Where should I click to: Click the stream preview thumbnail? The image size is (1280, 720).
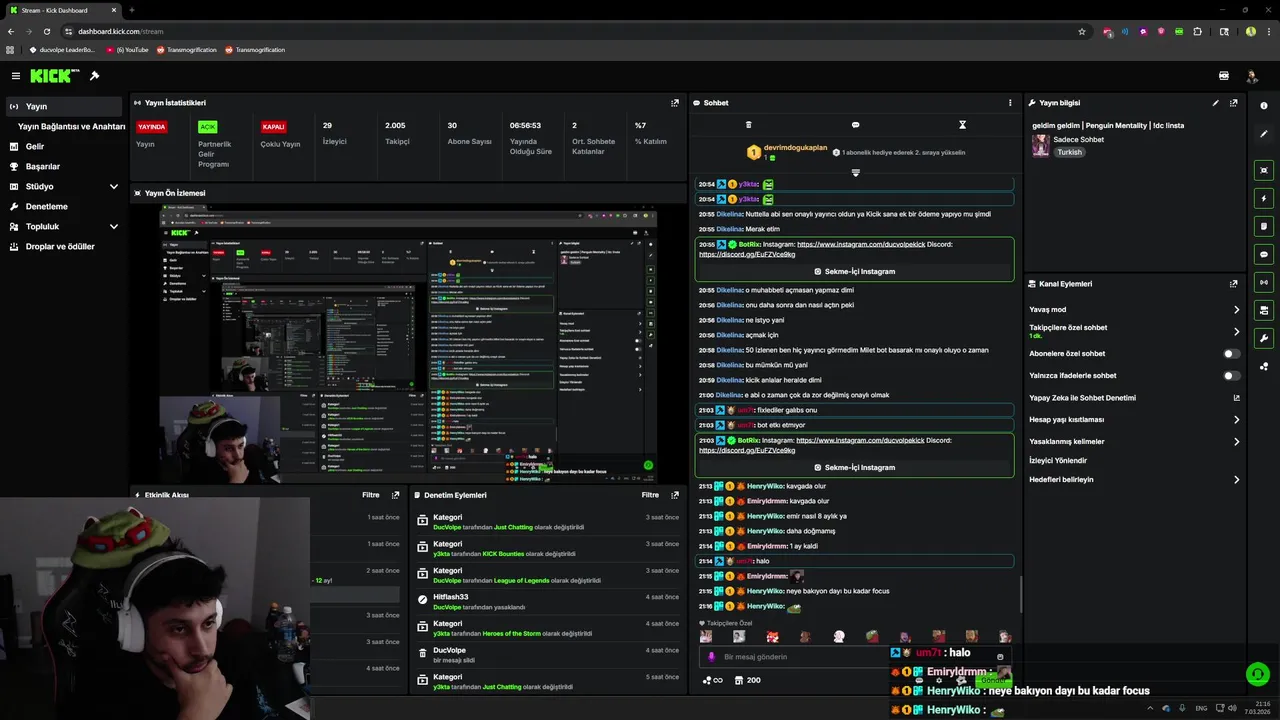tap(408, 343)
